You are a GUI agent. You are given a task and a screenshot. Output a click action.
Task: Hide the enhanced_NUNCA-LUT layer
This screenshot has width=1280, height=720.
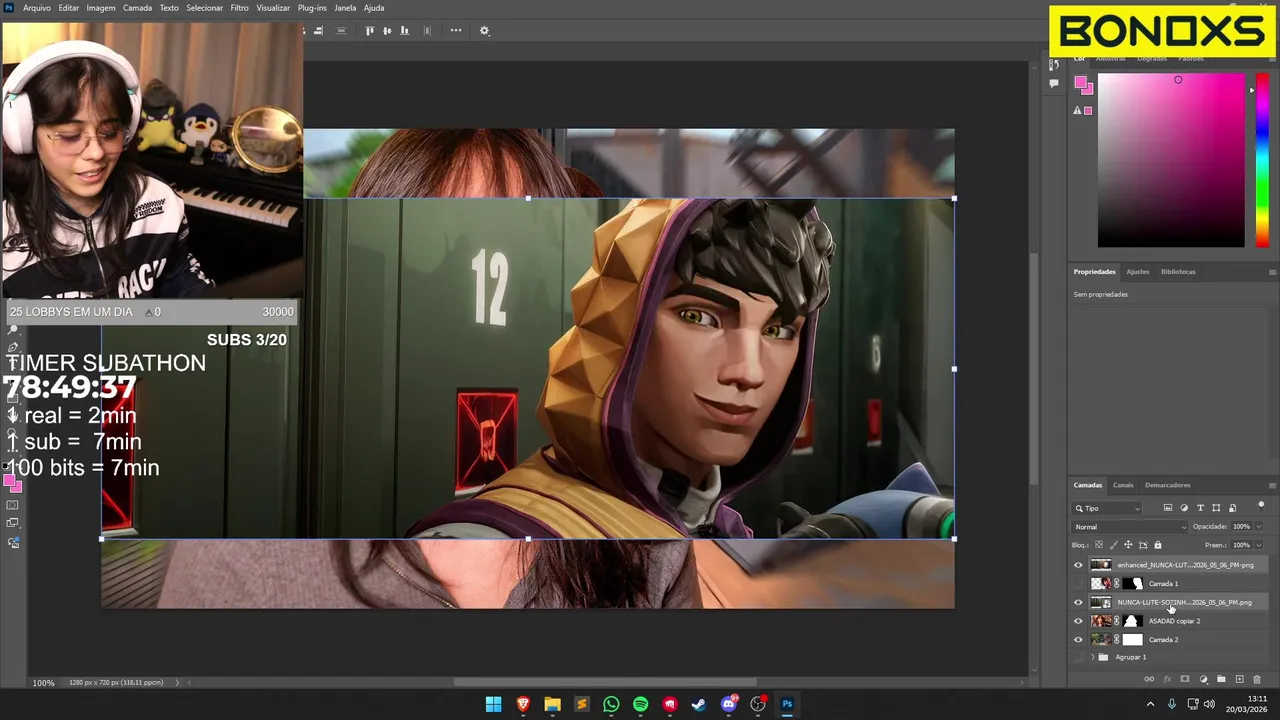[x=1078, y=565]
